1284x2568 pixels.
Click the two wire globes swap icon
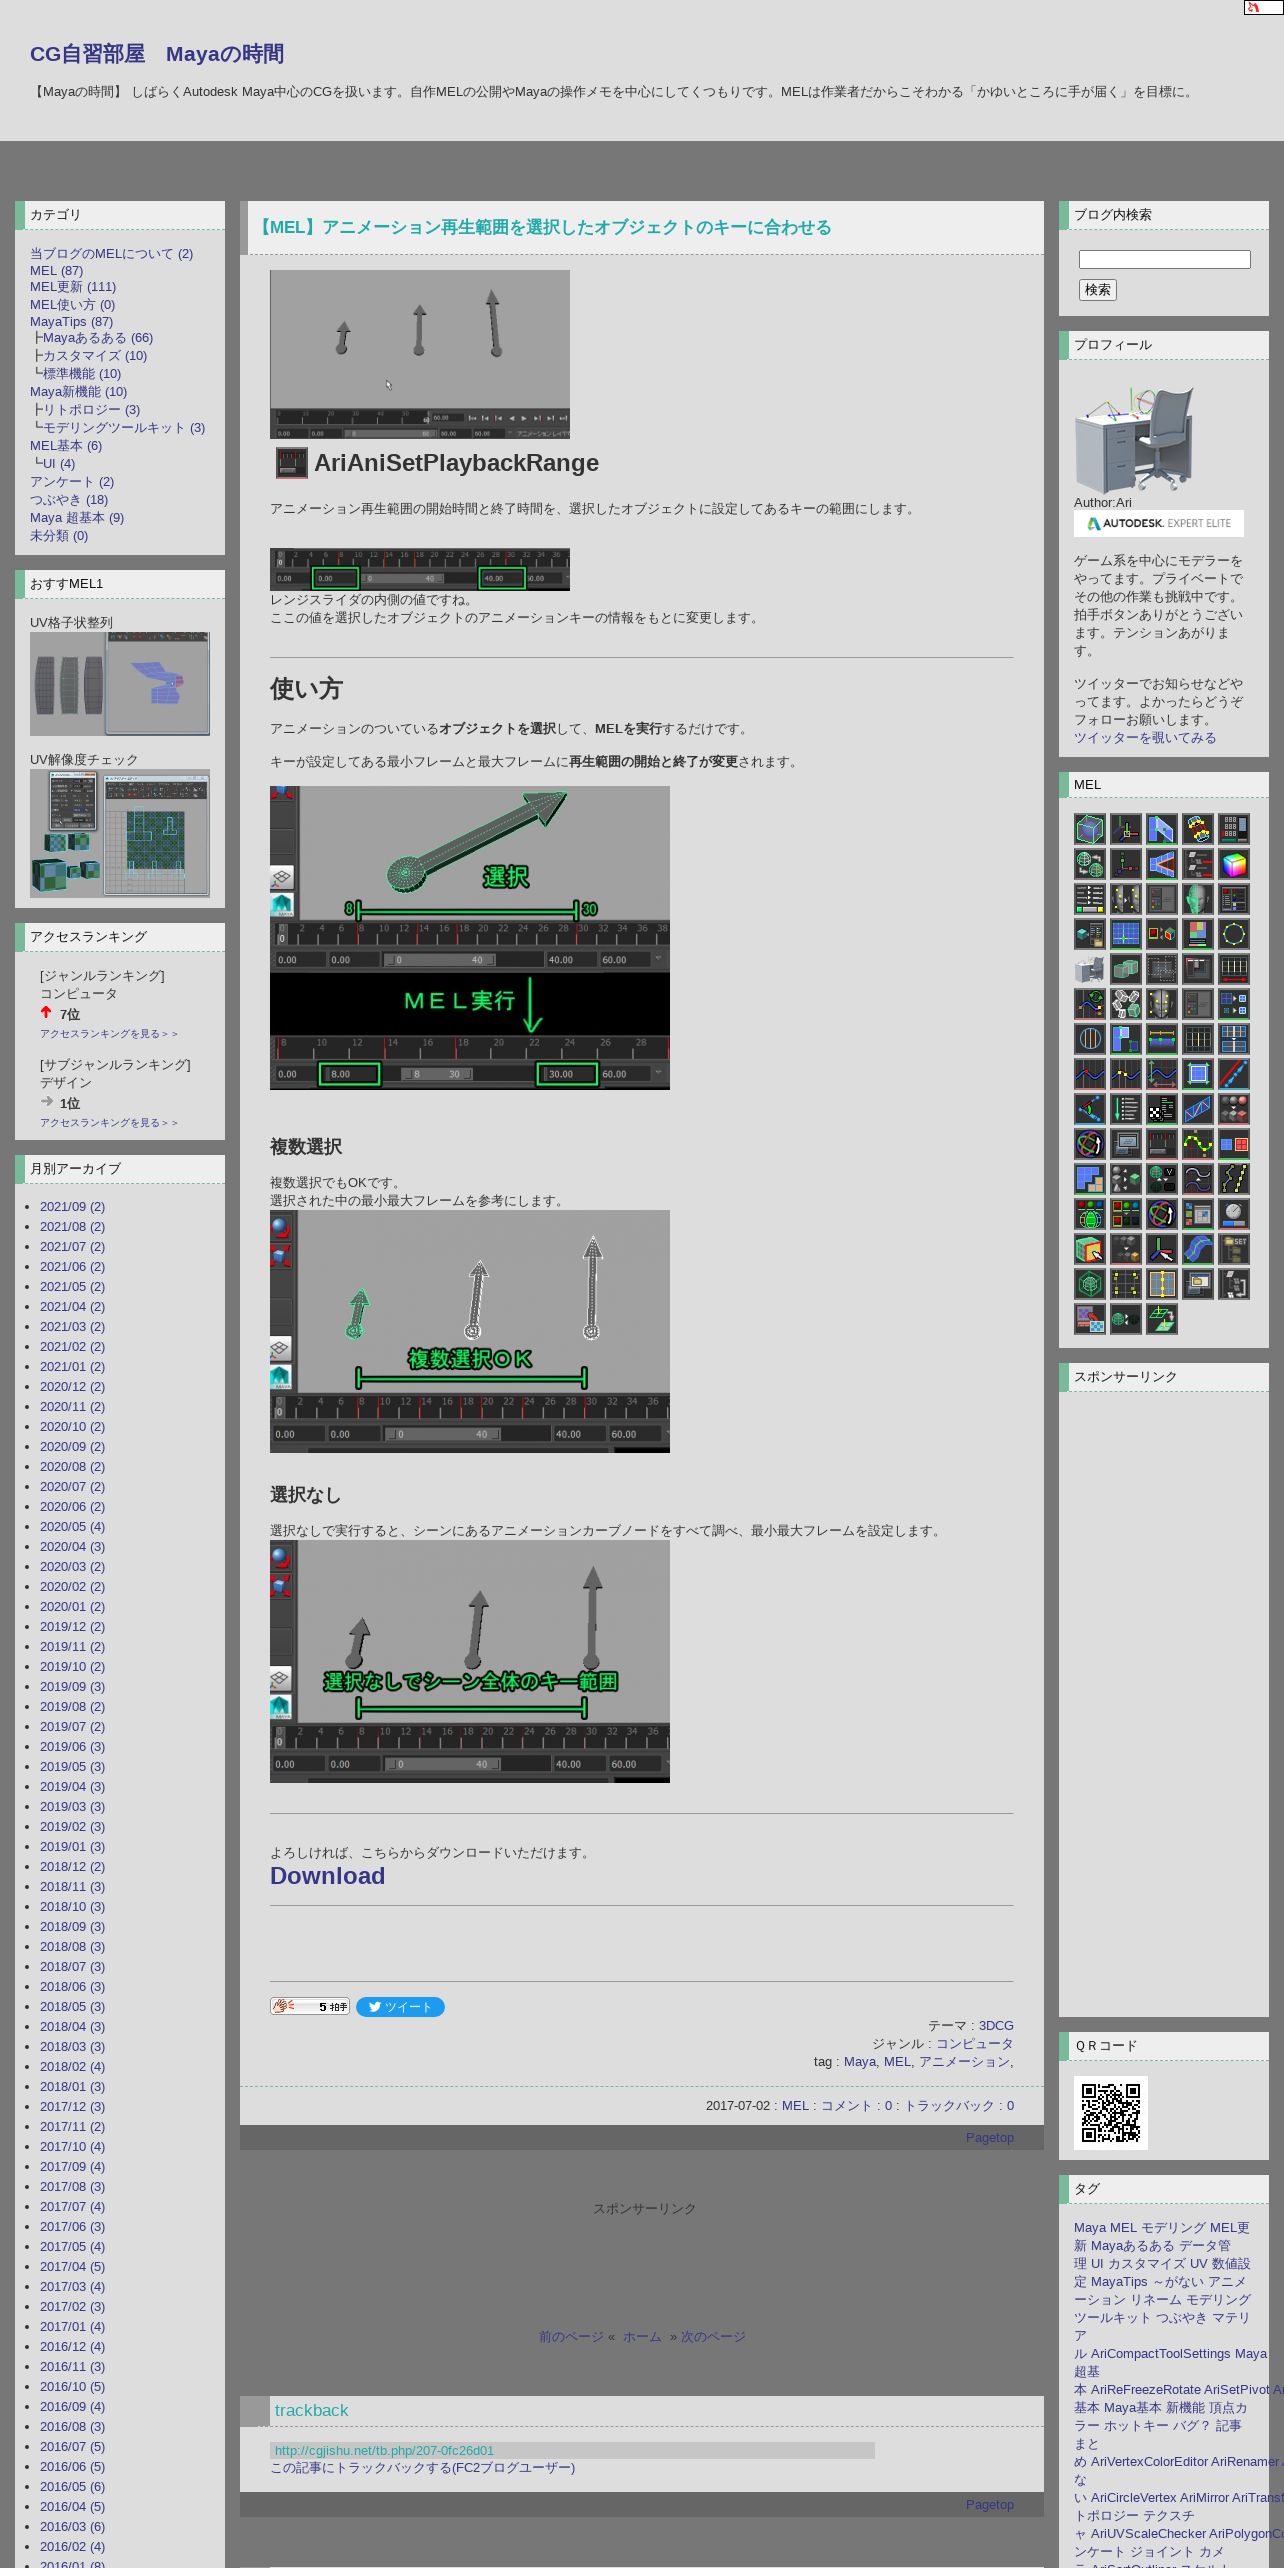click(x=1090, y=864)
